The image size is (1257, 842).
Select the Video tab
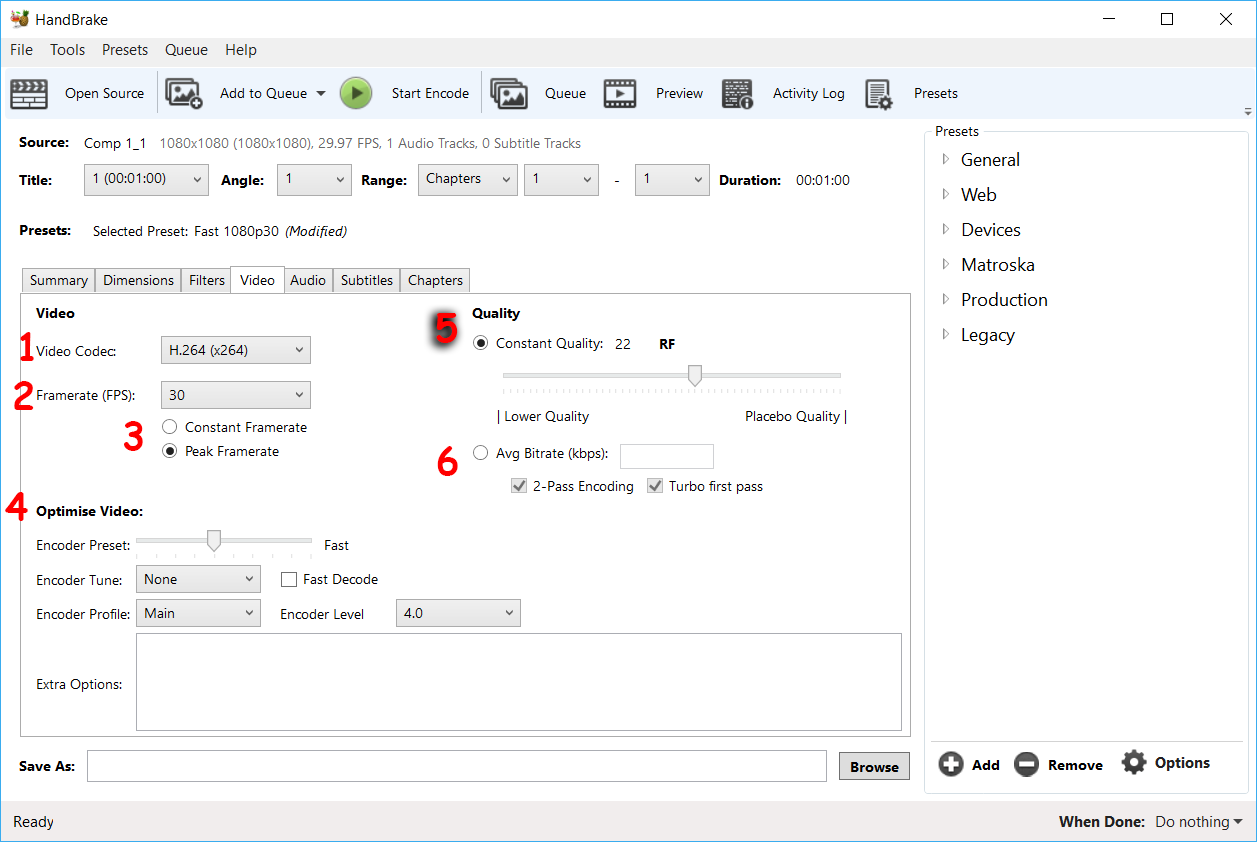pos(257,280)
